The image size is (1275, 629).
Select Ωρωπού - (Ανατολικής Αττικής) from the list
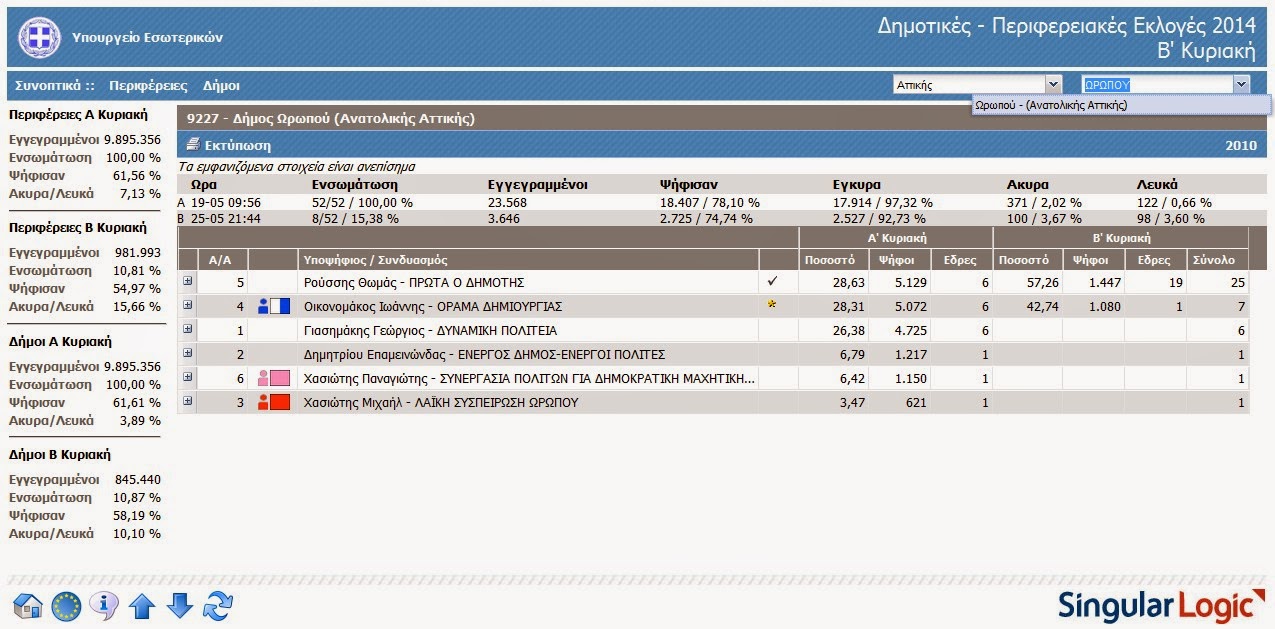coord(1121,104)
